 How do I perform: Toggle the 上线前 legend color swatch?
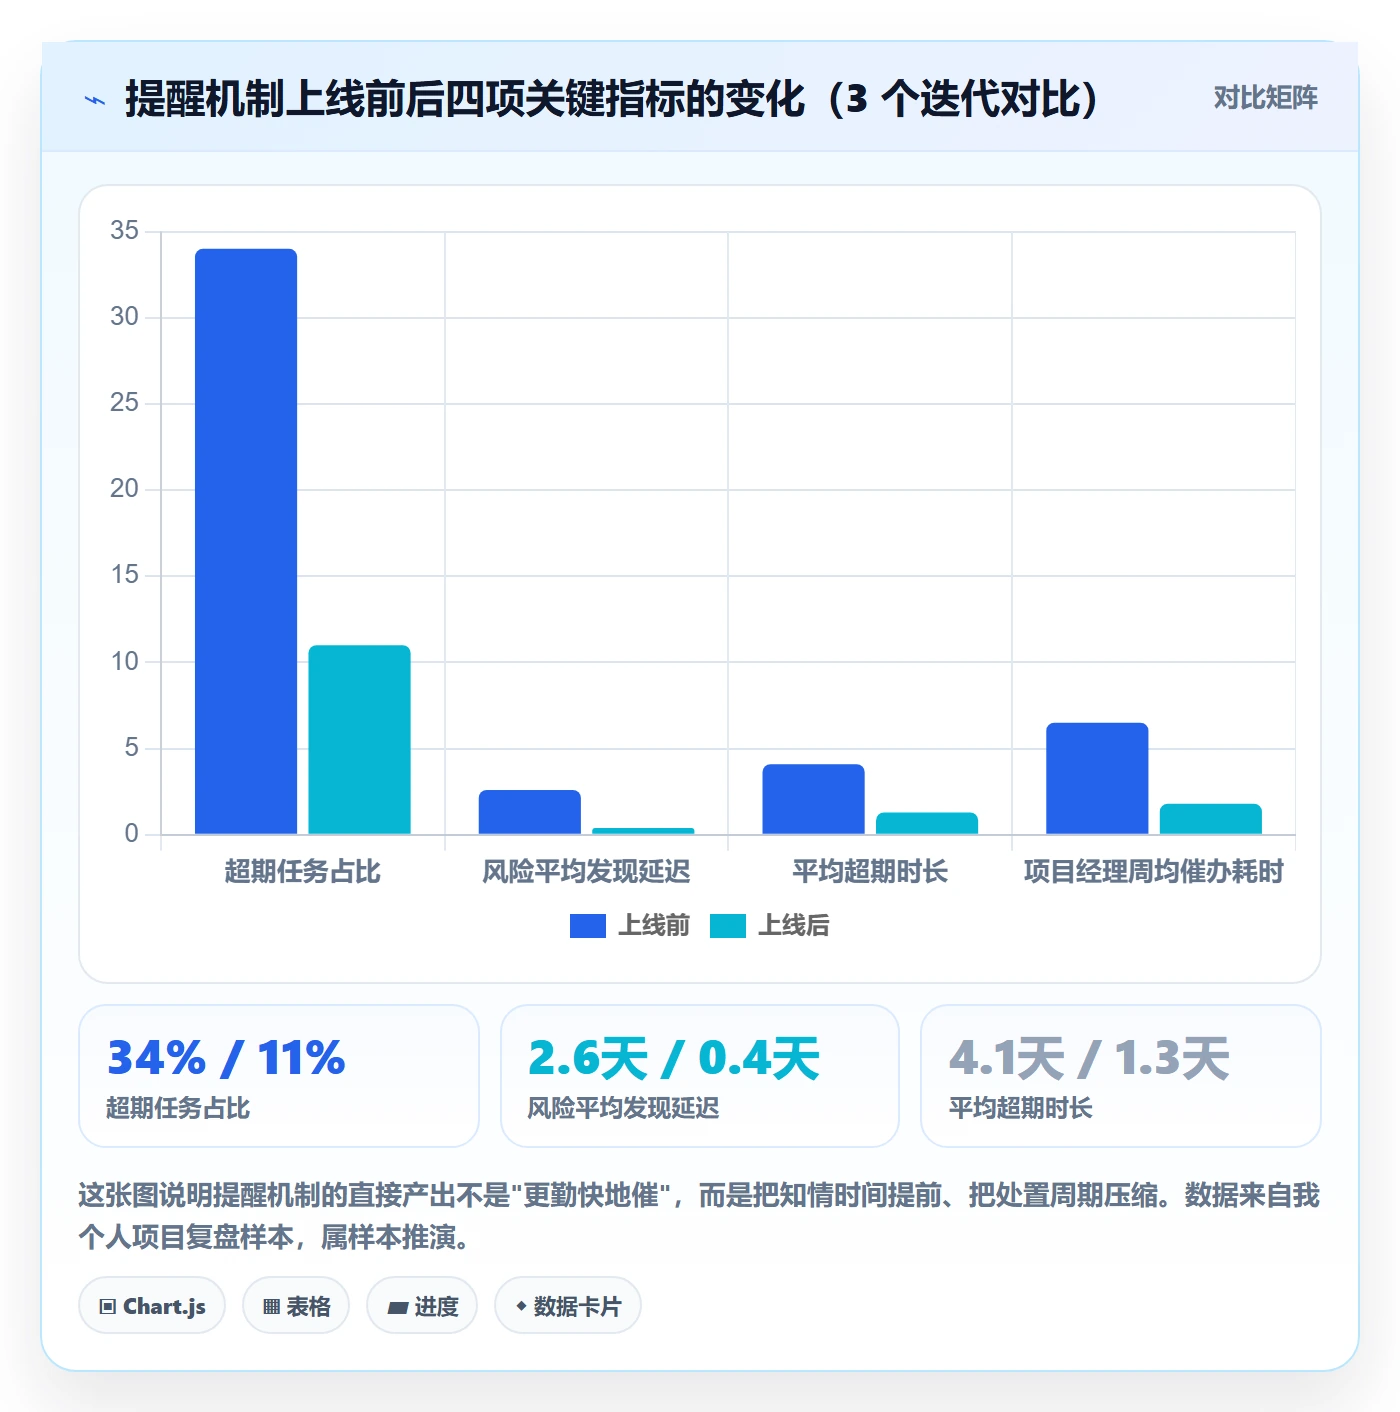coord(588,926)
